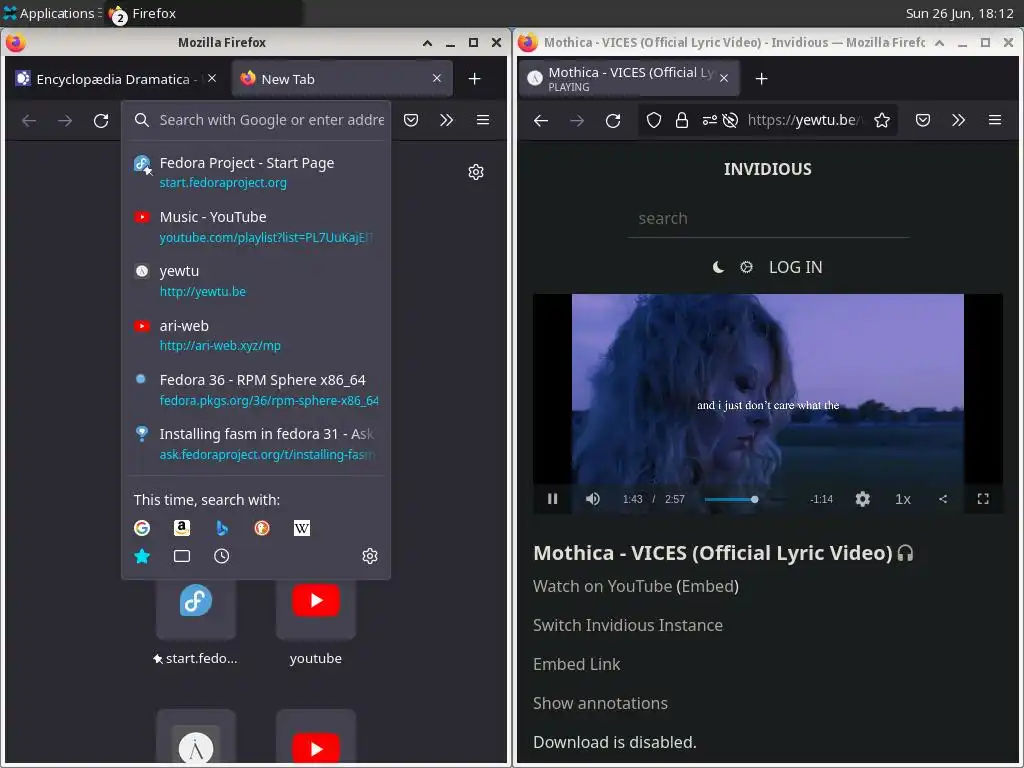Close the Mothica - VICES tab
This screenshot has height=768, width=1024.
[724, 78]
